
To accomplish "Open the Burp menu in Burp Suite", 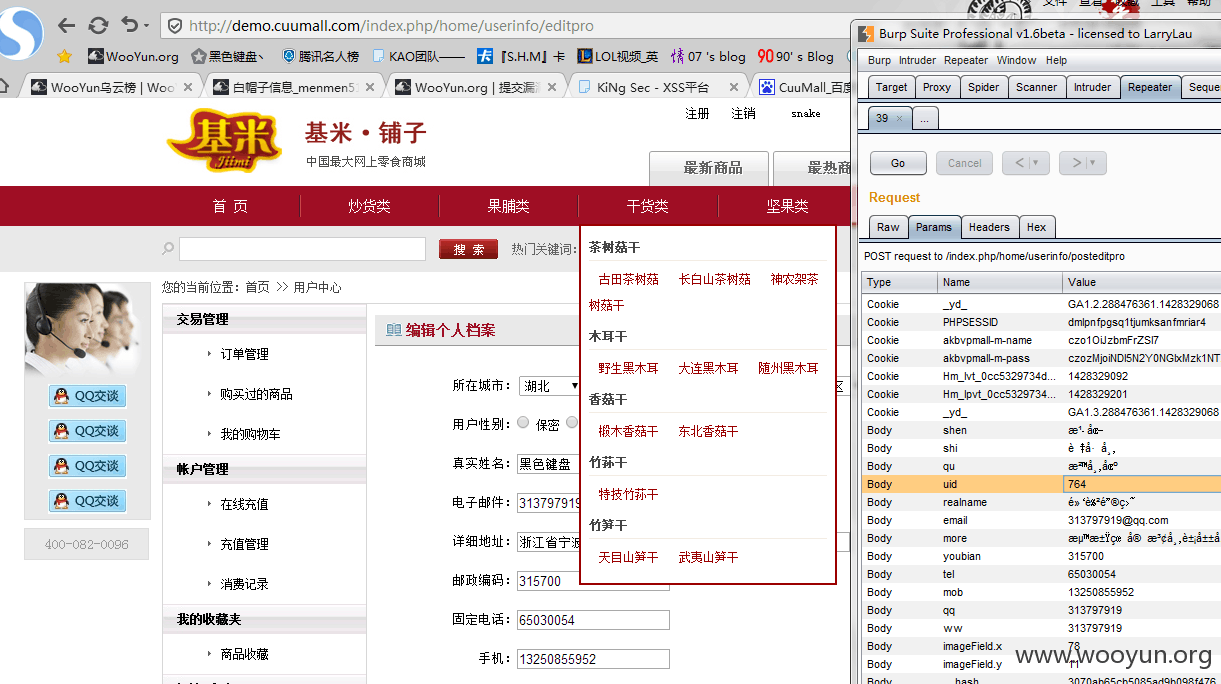I will tap(879, 60).
